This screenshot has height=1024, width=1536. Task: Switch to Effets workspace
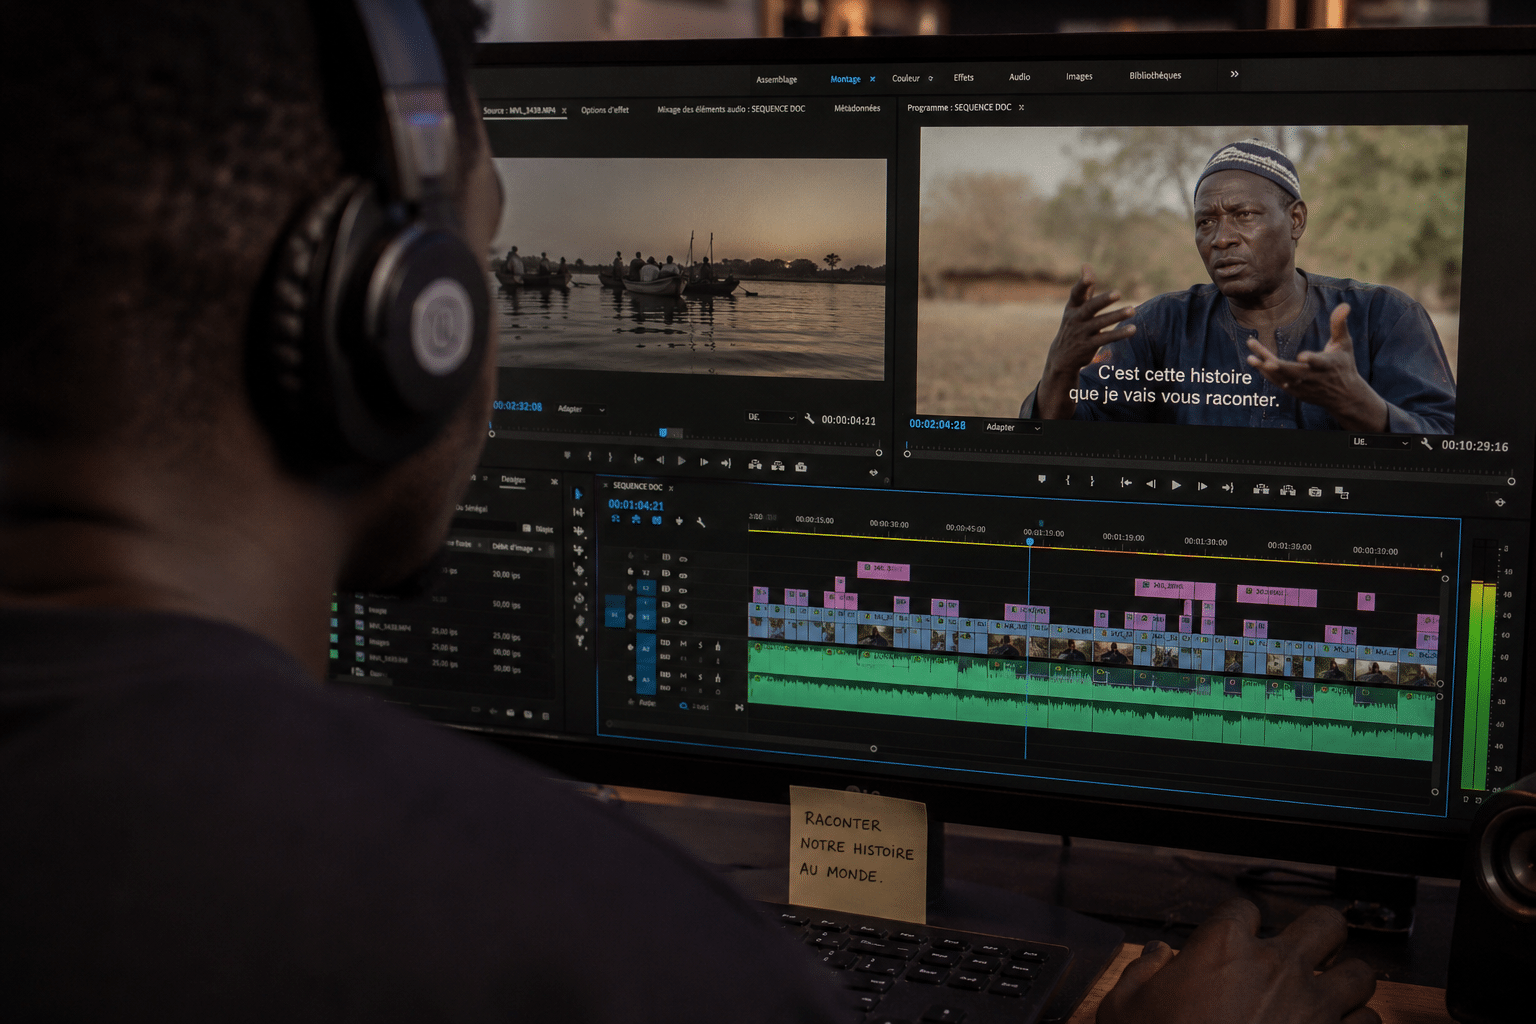[964, 77]
